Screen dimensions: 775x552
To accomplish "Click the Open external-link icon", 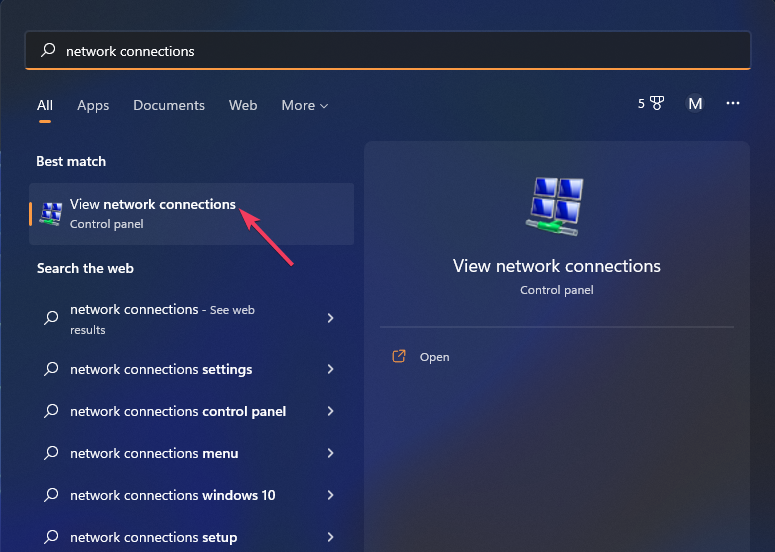I will pos(399,356).
